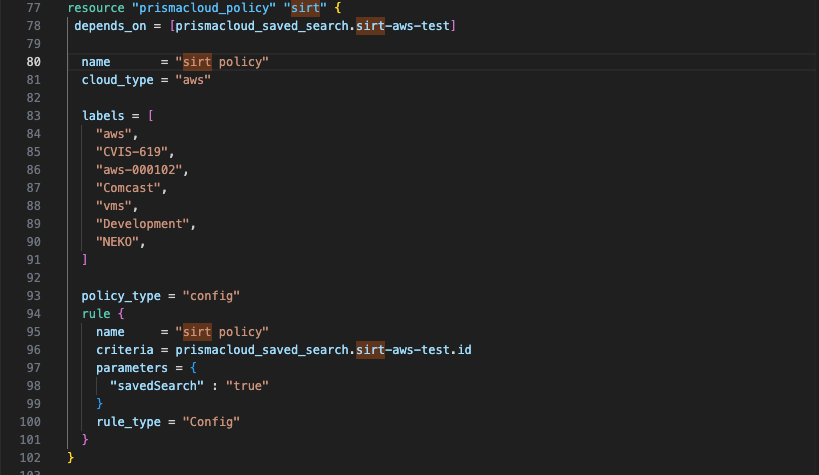Click the closing brace of parameters on line 99
This screenshot has width=819, height=475.
pos(99,404)
